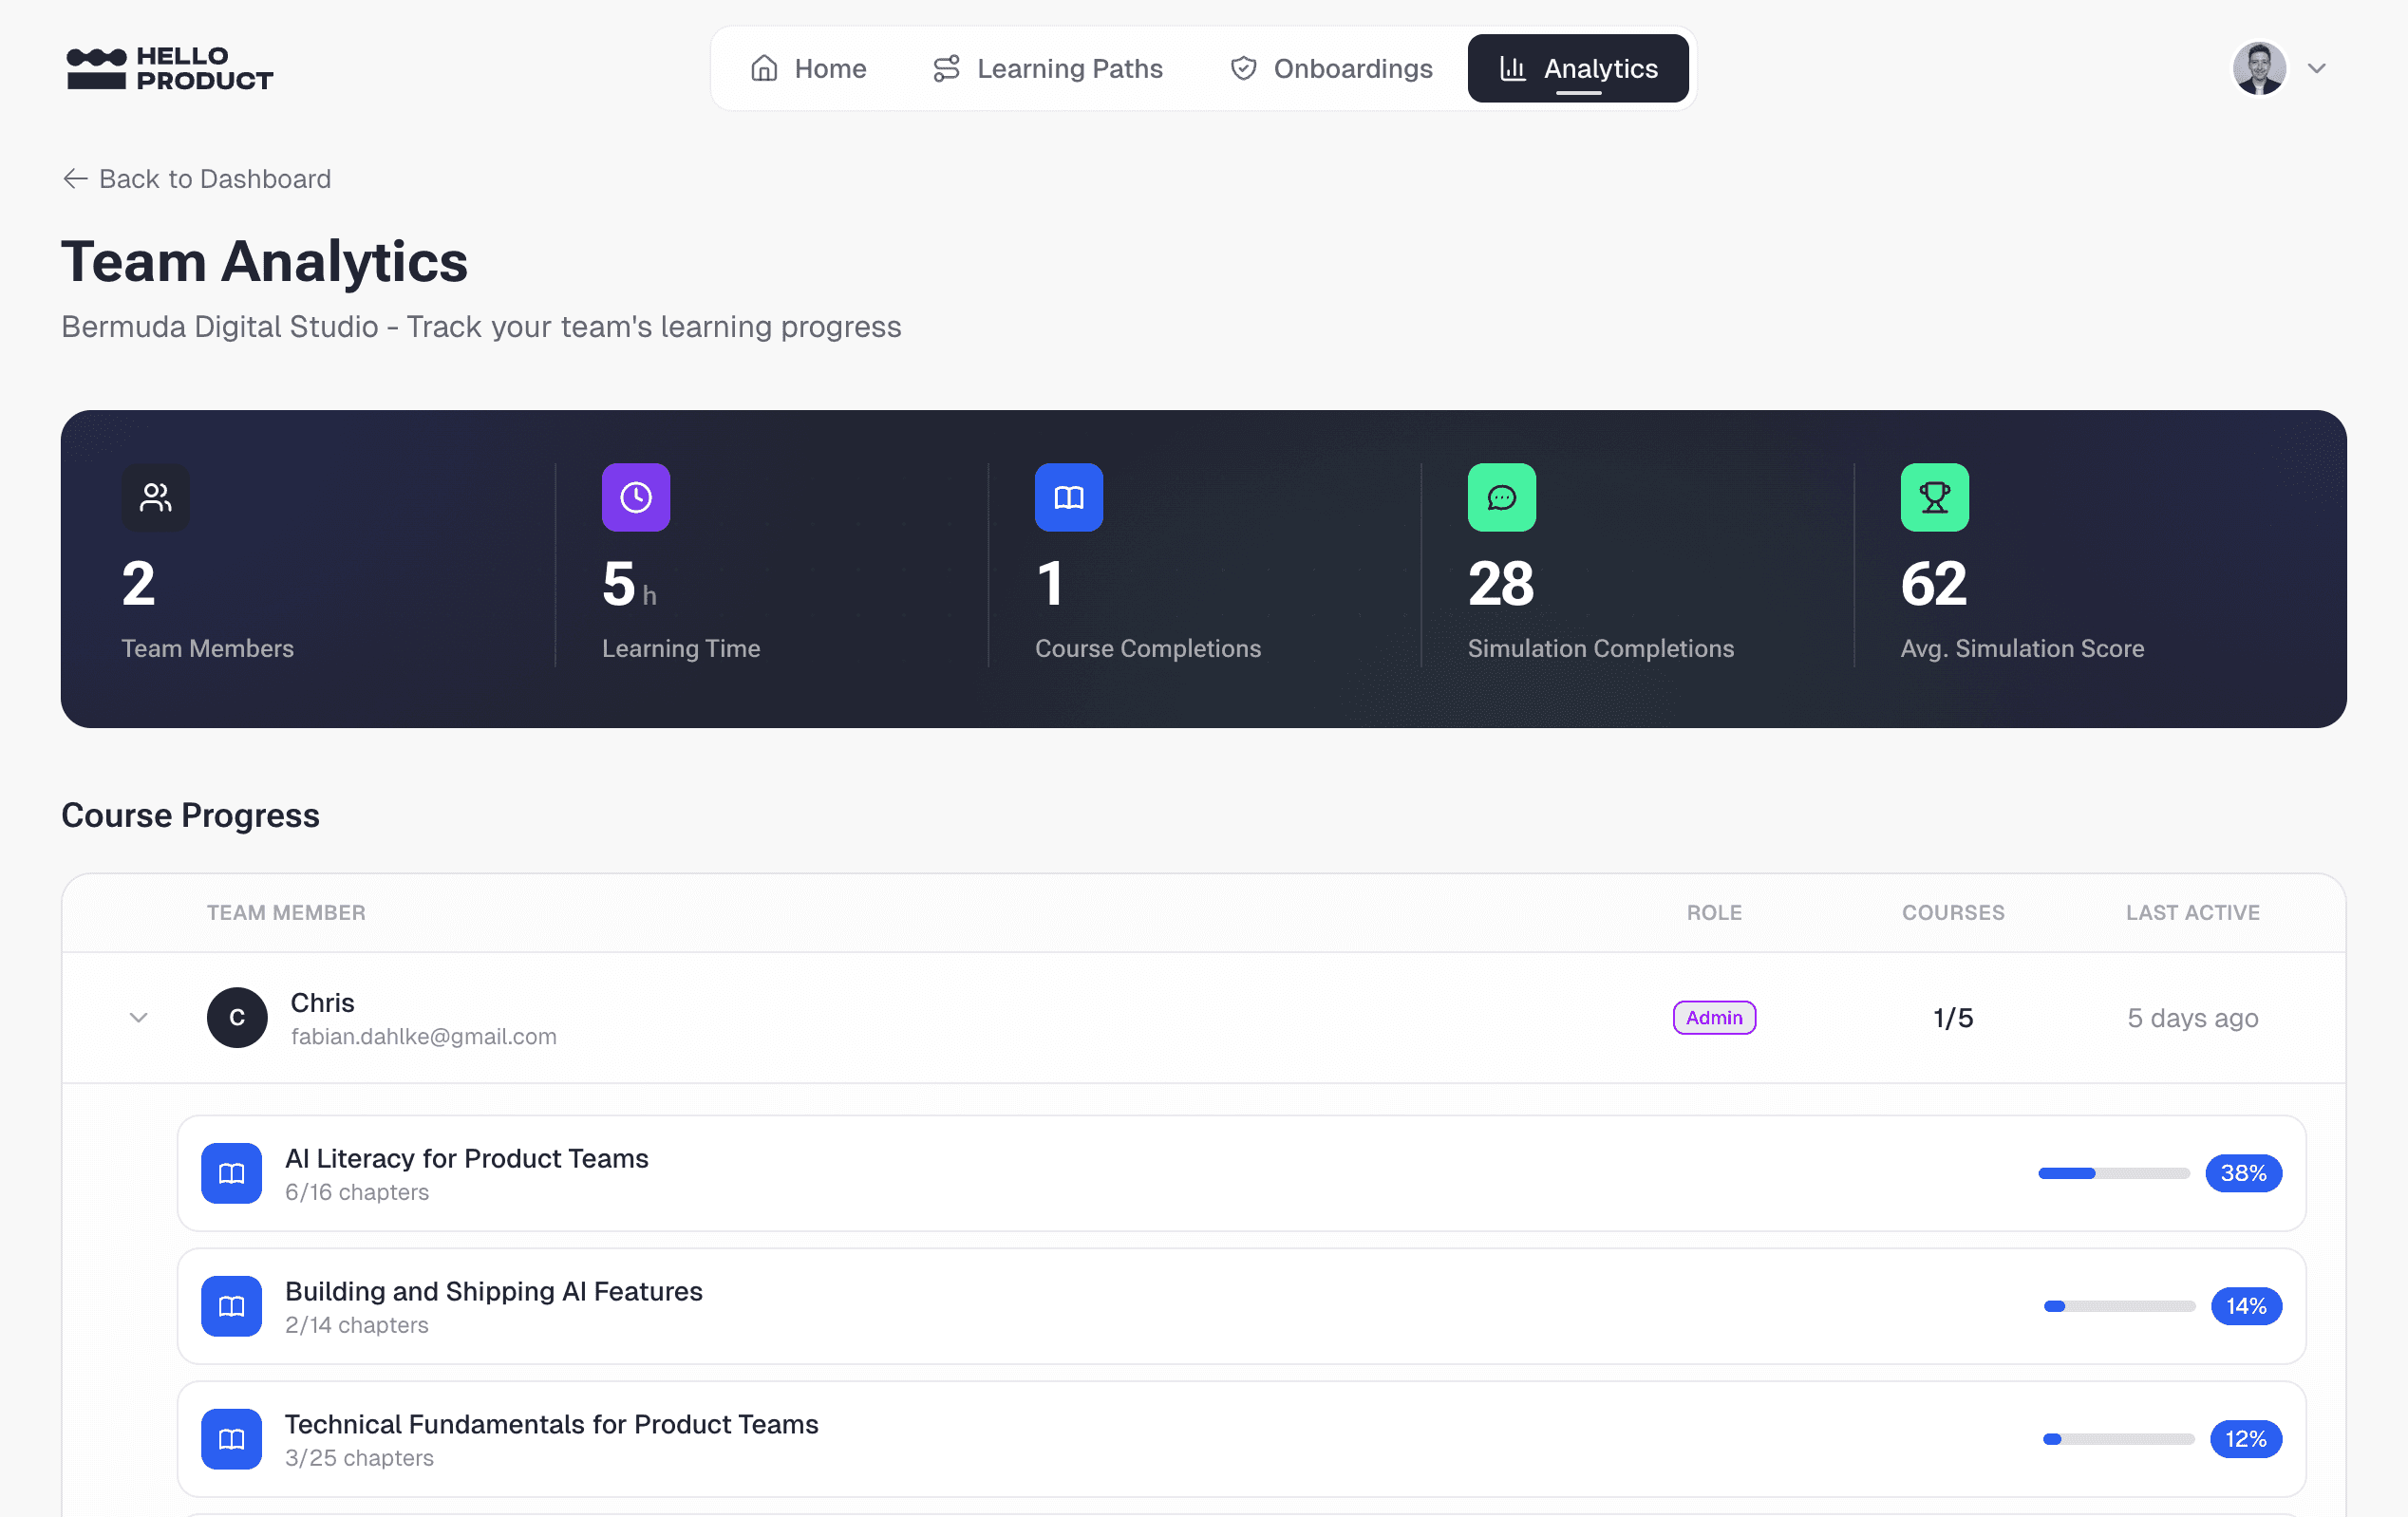Click the AI Literacy 38% progress bar
Image resolution: width=2408 pixels, height=1517 pixels.
2113,1173
